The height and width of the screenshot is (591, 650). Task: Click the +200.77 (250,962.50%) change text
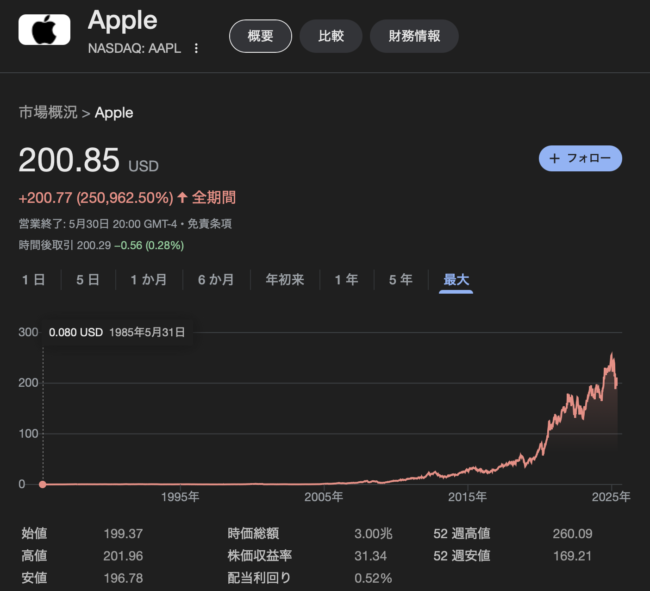[96, 198]
